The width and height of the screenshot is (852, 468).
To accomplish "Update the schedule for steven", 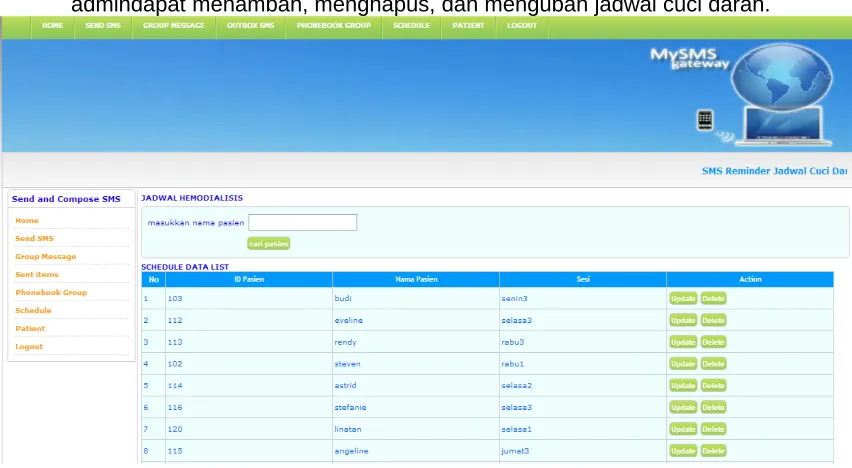I will (x=683, y=364).
